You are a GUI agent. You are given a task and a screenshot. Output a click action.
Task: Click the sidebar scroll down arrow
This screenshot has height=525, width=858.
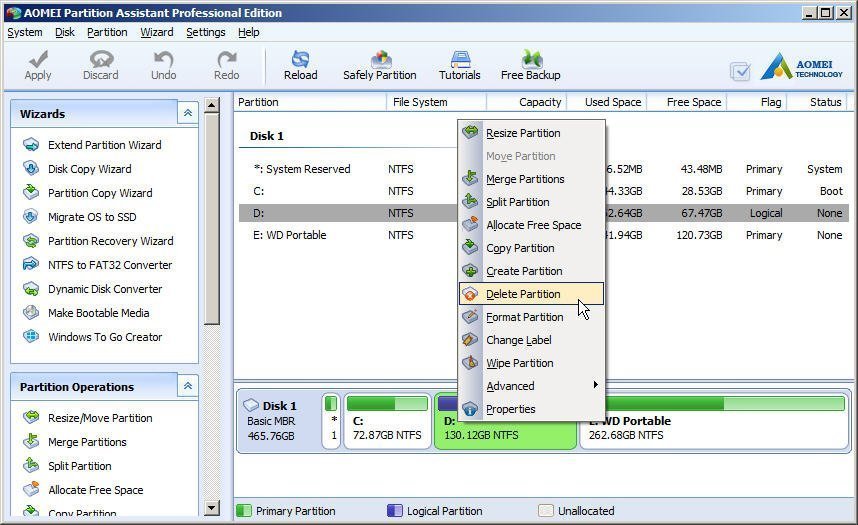[212, 507]
